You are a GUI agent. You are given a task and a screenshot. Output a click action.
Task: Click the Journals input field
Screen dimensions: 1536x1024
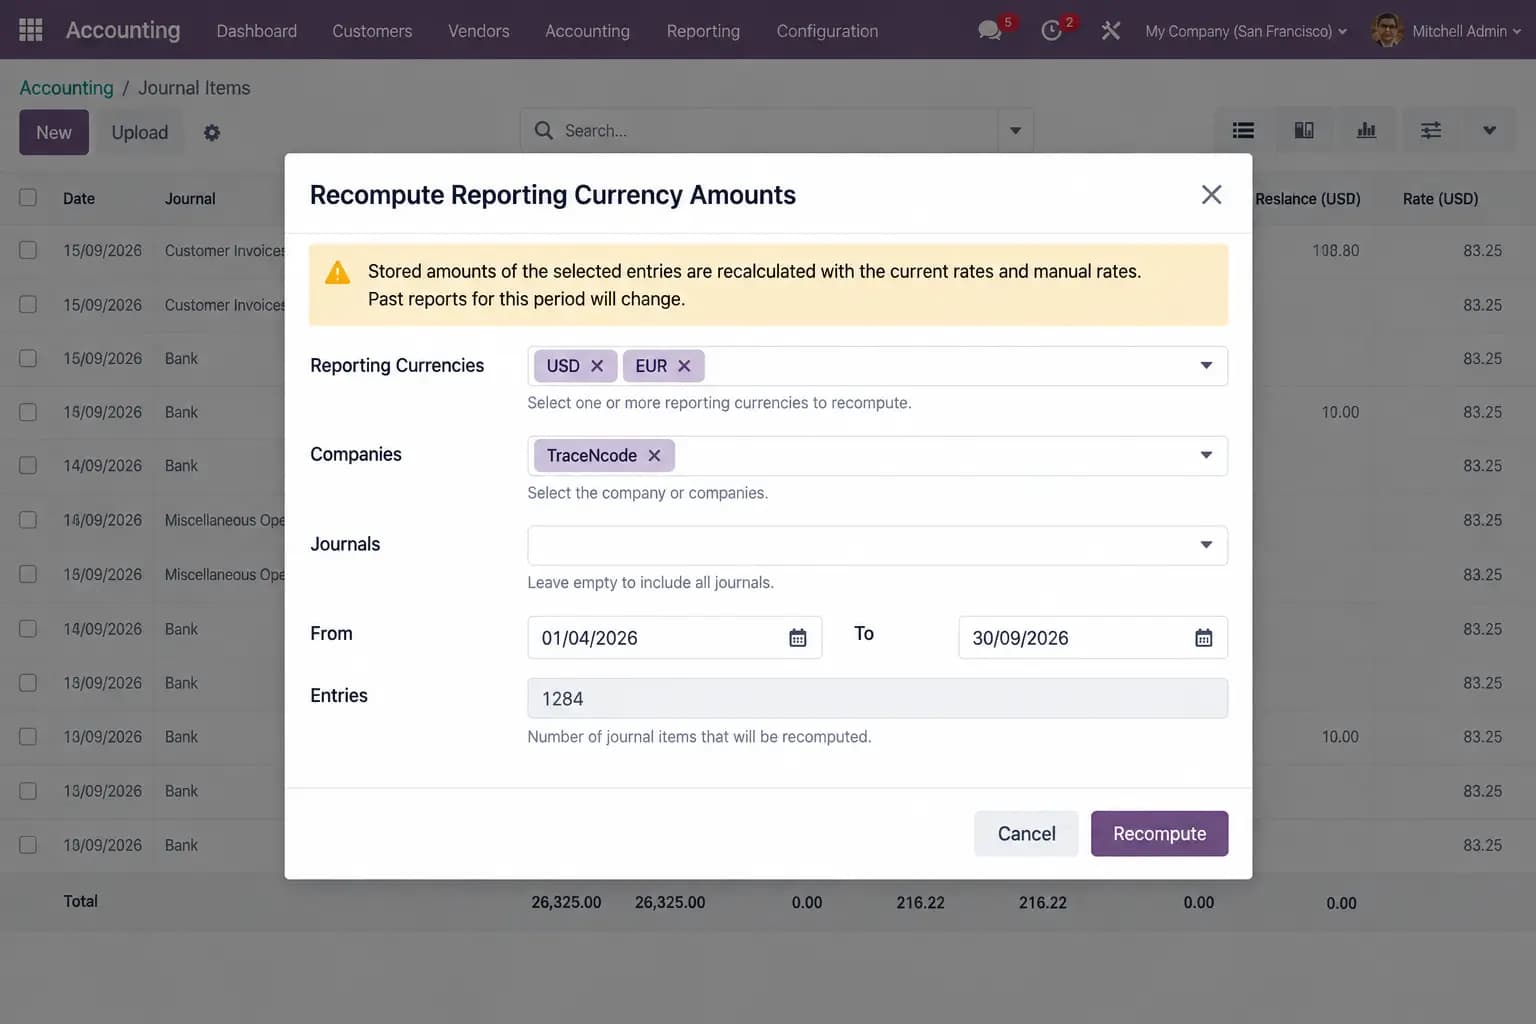click(x=877, y=545)
